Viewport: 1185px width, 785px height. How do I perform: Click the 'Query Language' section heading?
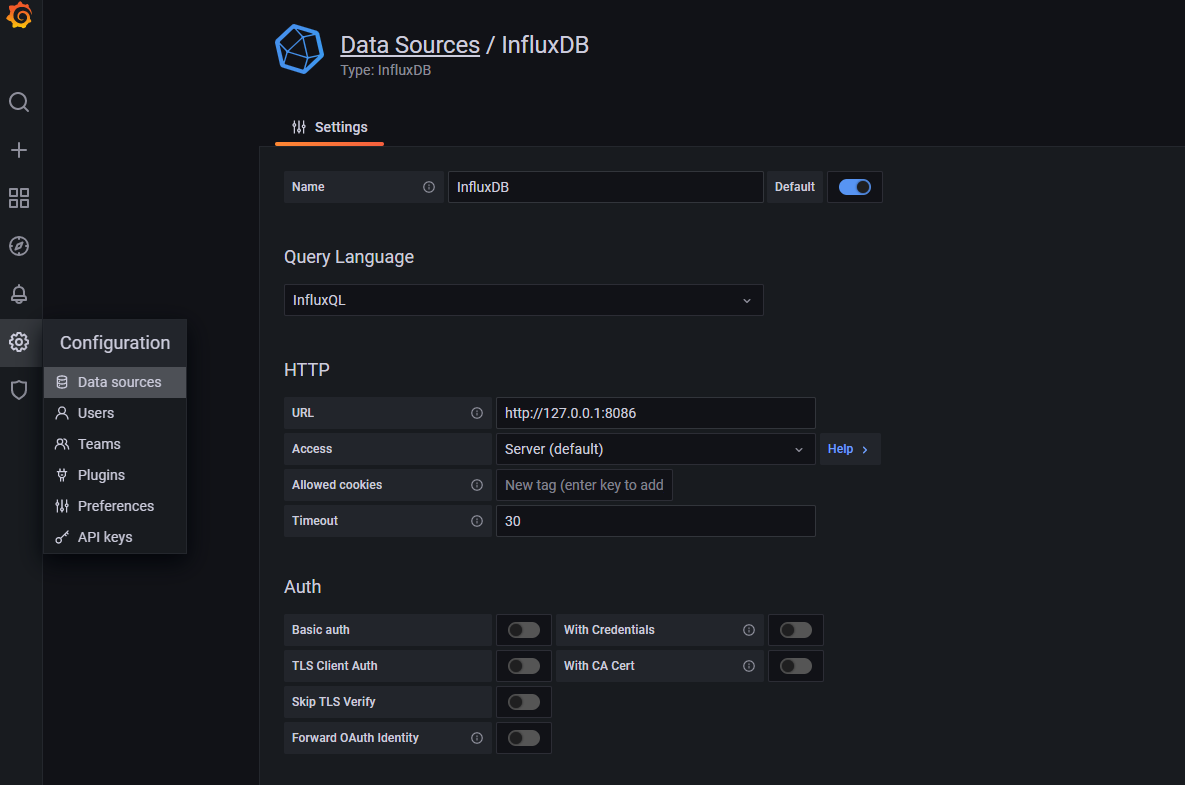[x=349, y=257]
